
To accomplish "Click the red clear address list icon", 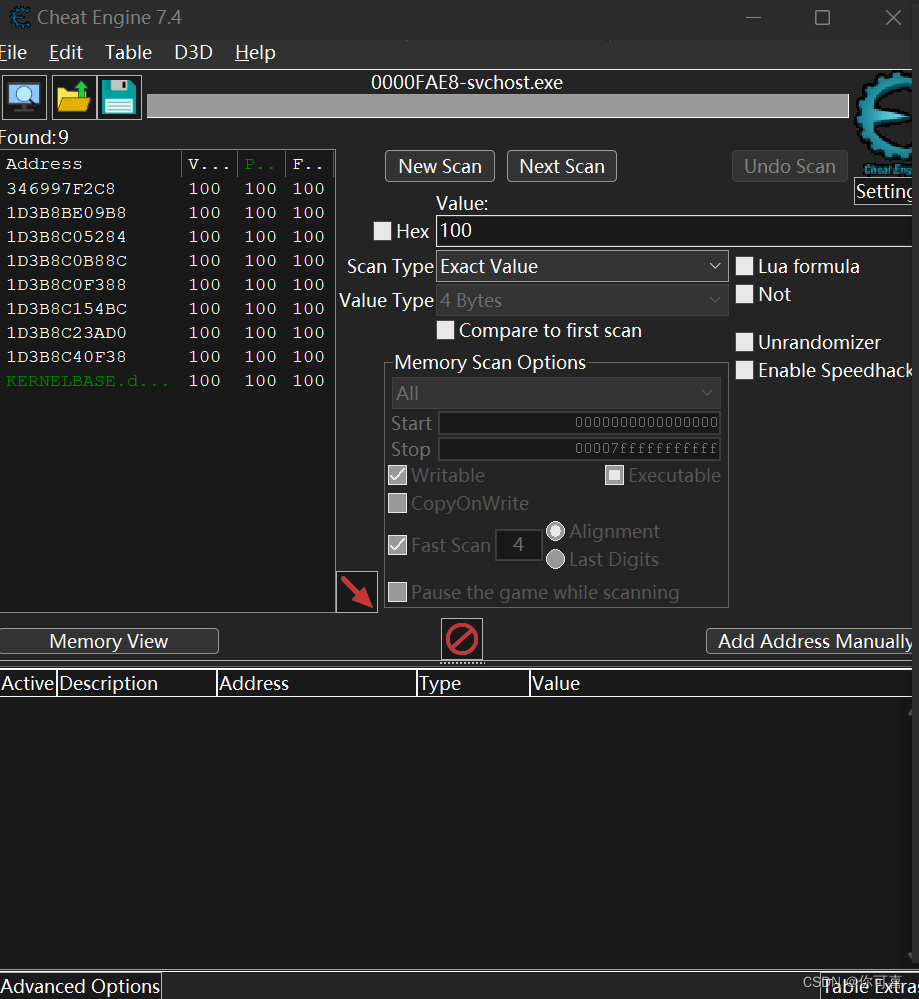I will point(462,639).
